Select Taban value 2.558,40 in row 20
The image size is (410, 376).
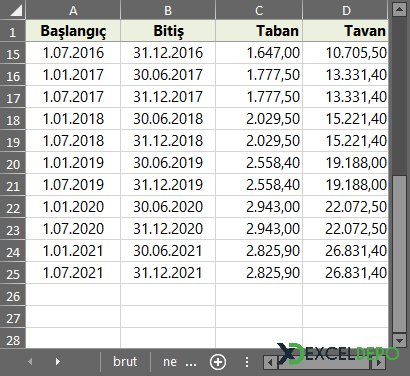[259, 163]
